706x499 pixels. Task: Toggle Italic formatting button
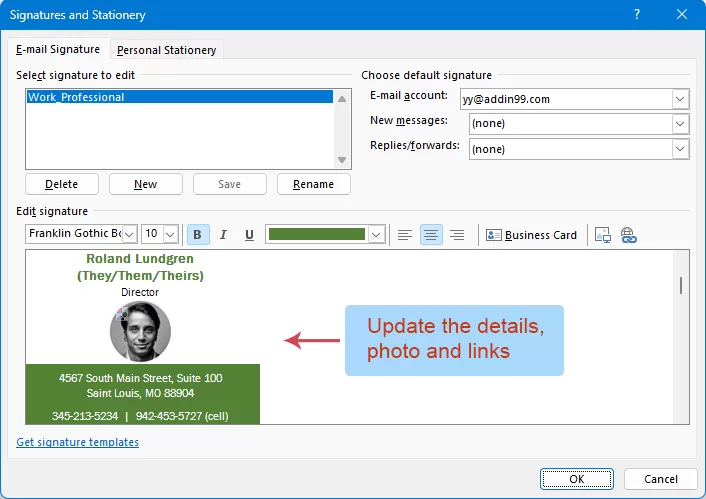click(x=223, y=235)
